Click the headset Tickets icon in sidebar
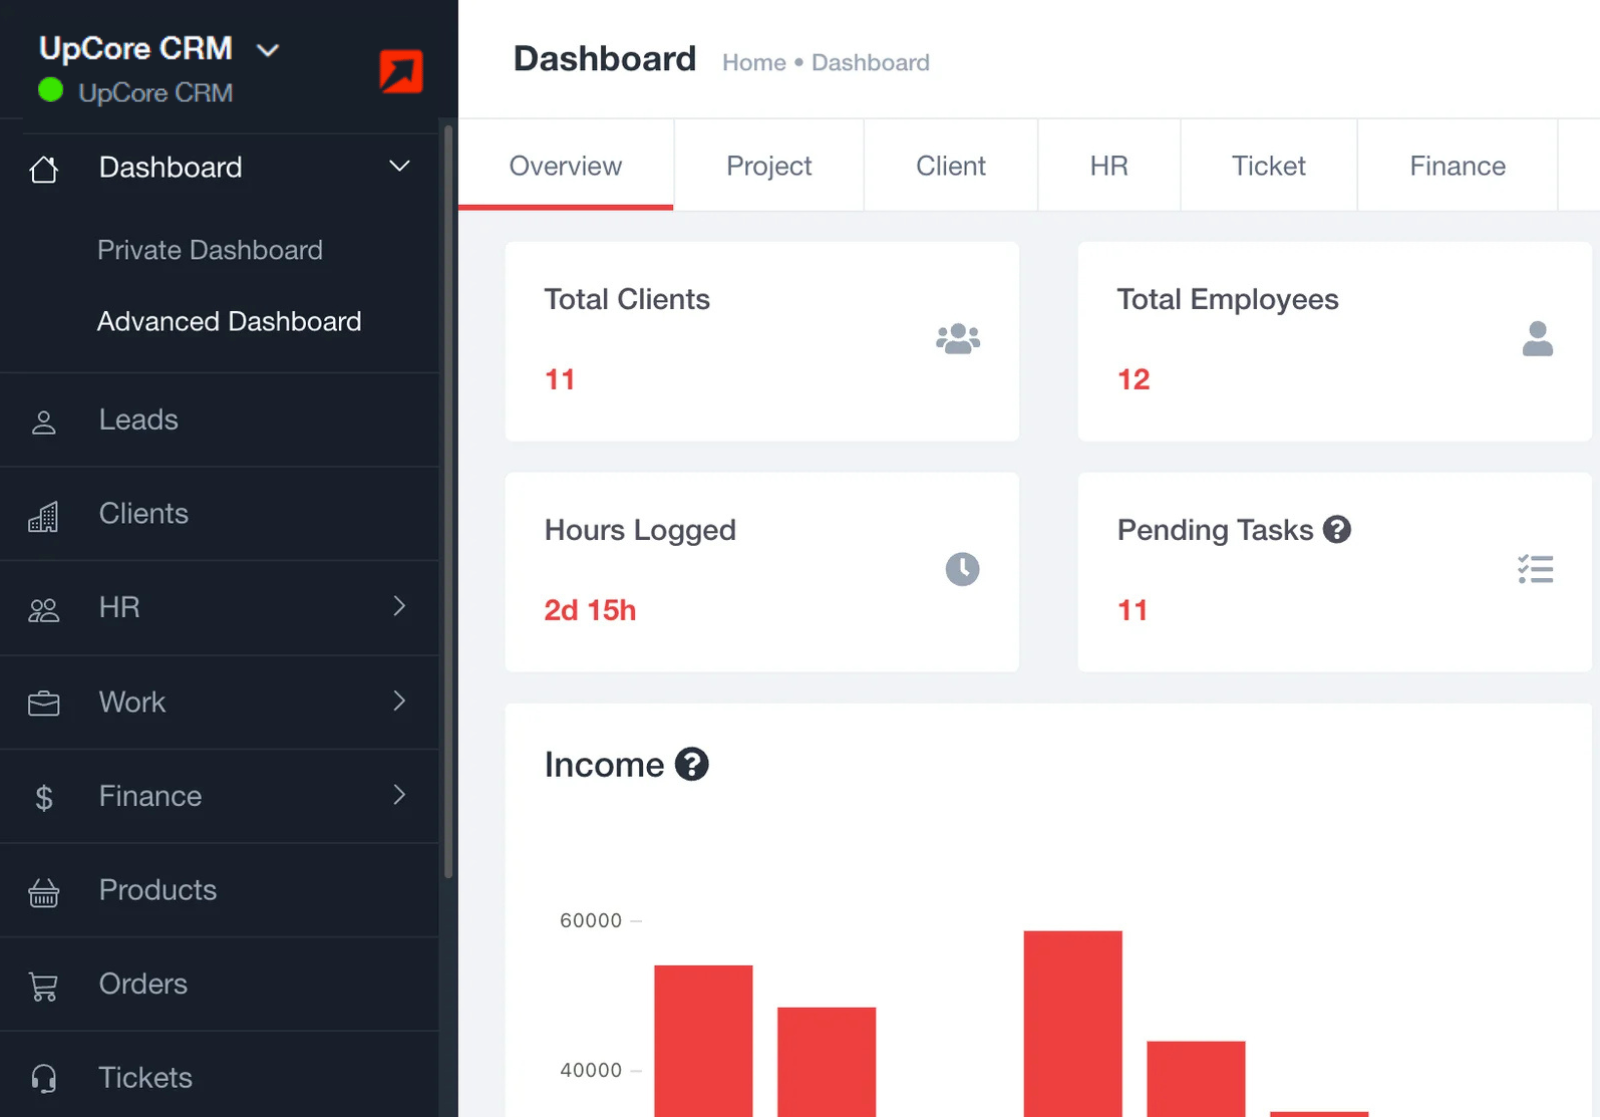 [44, 1078]
